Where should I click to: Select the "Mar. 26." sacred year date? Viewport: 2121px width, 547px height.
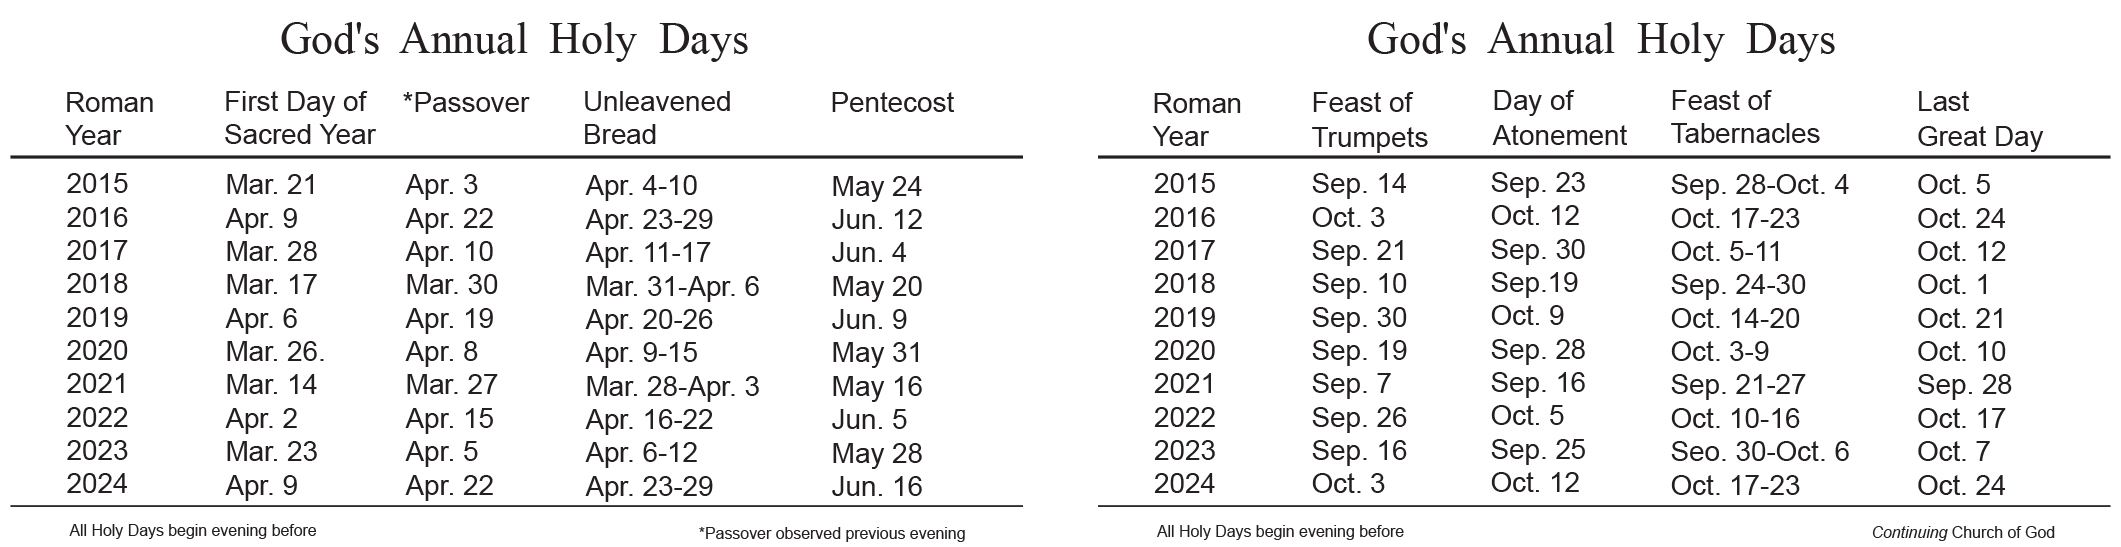click(275, 352)
